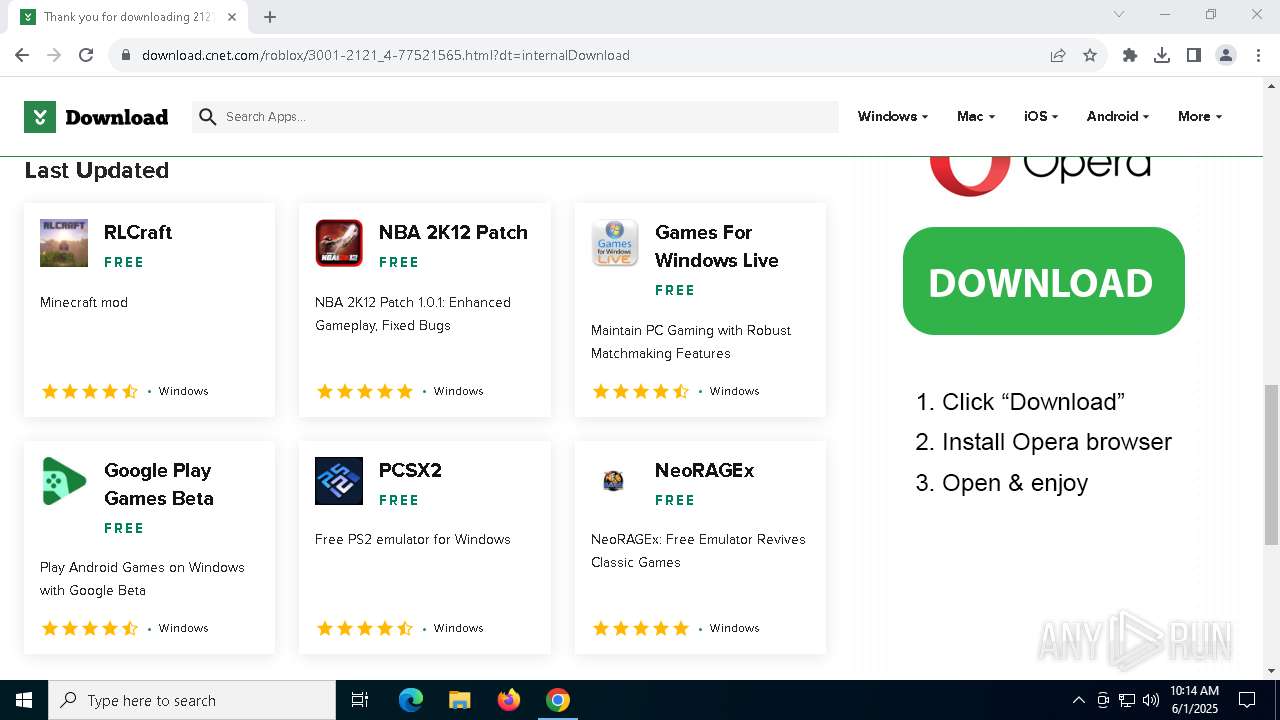Launch Firefox from taskbar
Viewport: 1280px width, 720px height.
[509, 700]
